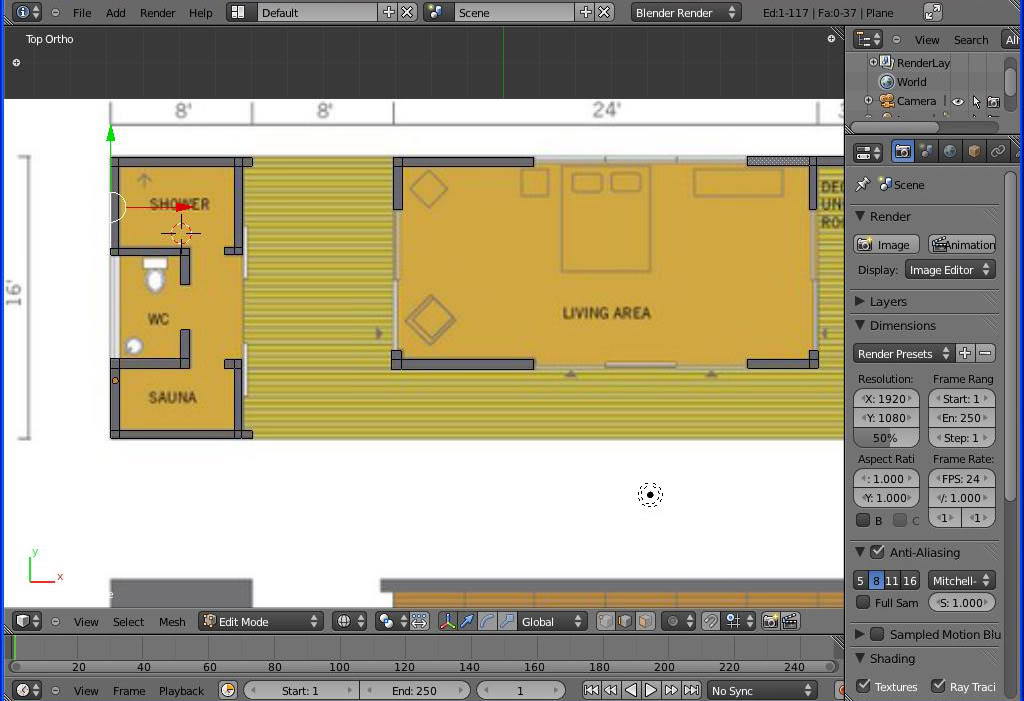Select 16 anti-aliasing samples
The image size is (1024, 701).
(910, 580)
